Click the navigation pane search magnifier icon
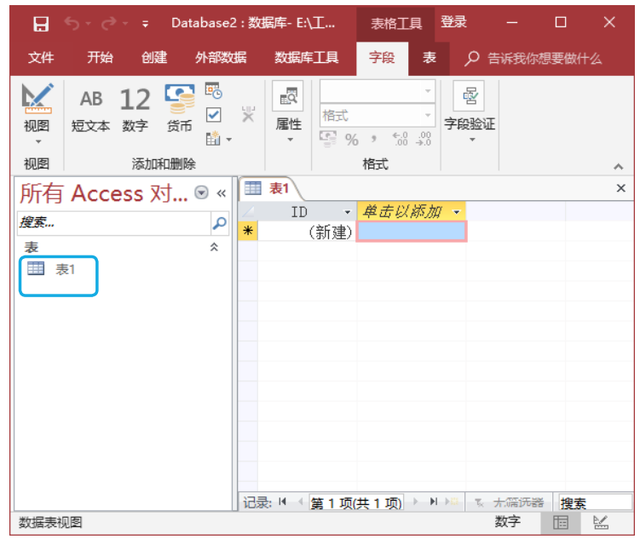The height and width of the screenshot is (539, 640). tap(219, 223)
